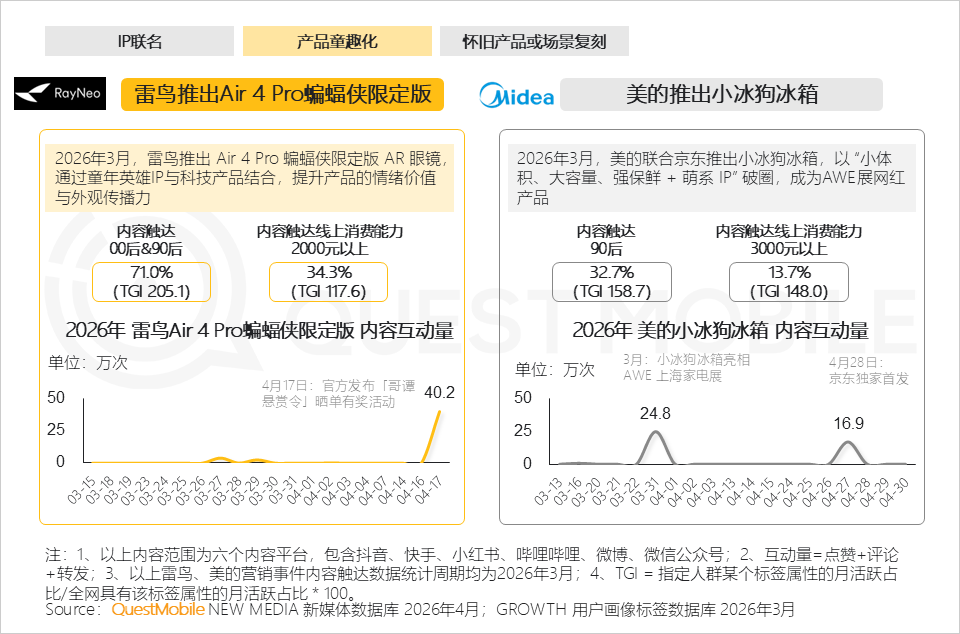The width and height of the screenshot is (960, 634).
Task: Click the 4月17日 官方发布 annotation text
Action: [339, 393]
